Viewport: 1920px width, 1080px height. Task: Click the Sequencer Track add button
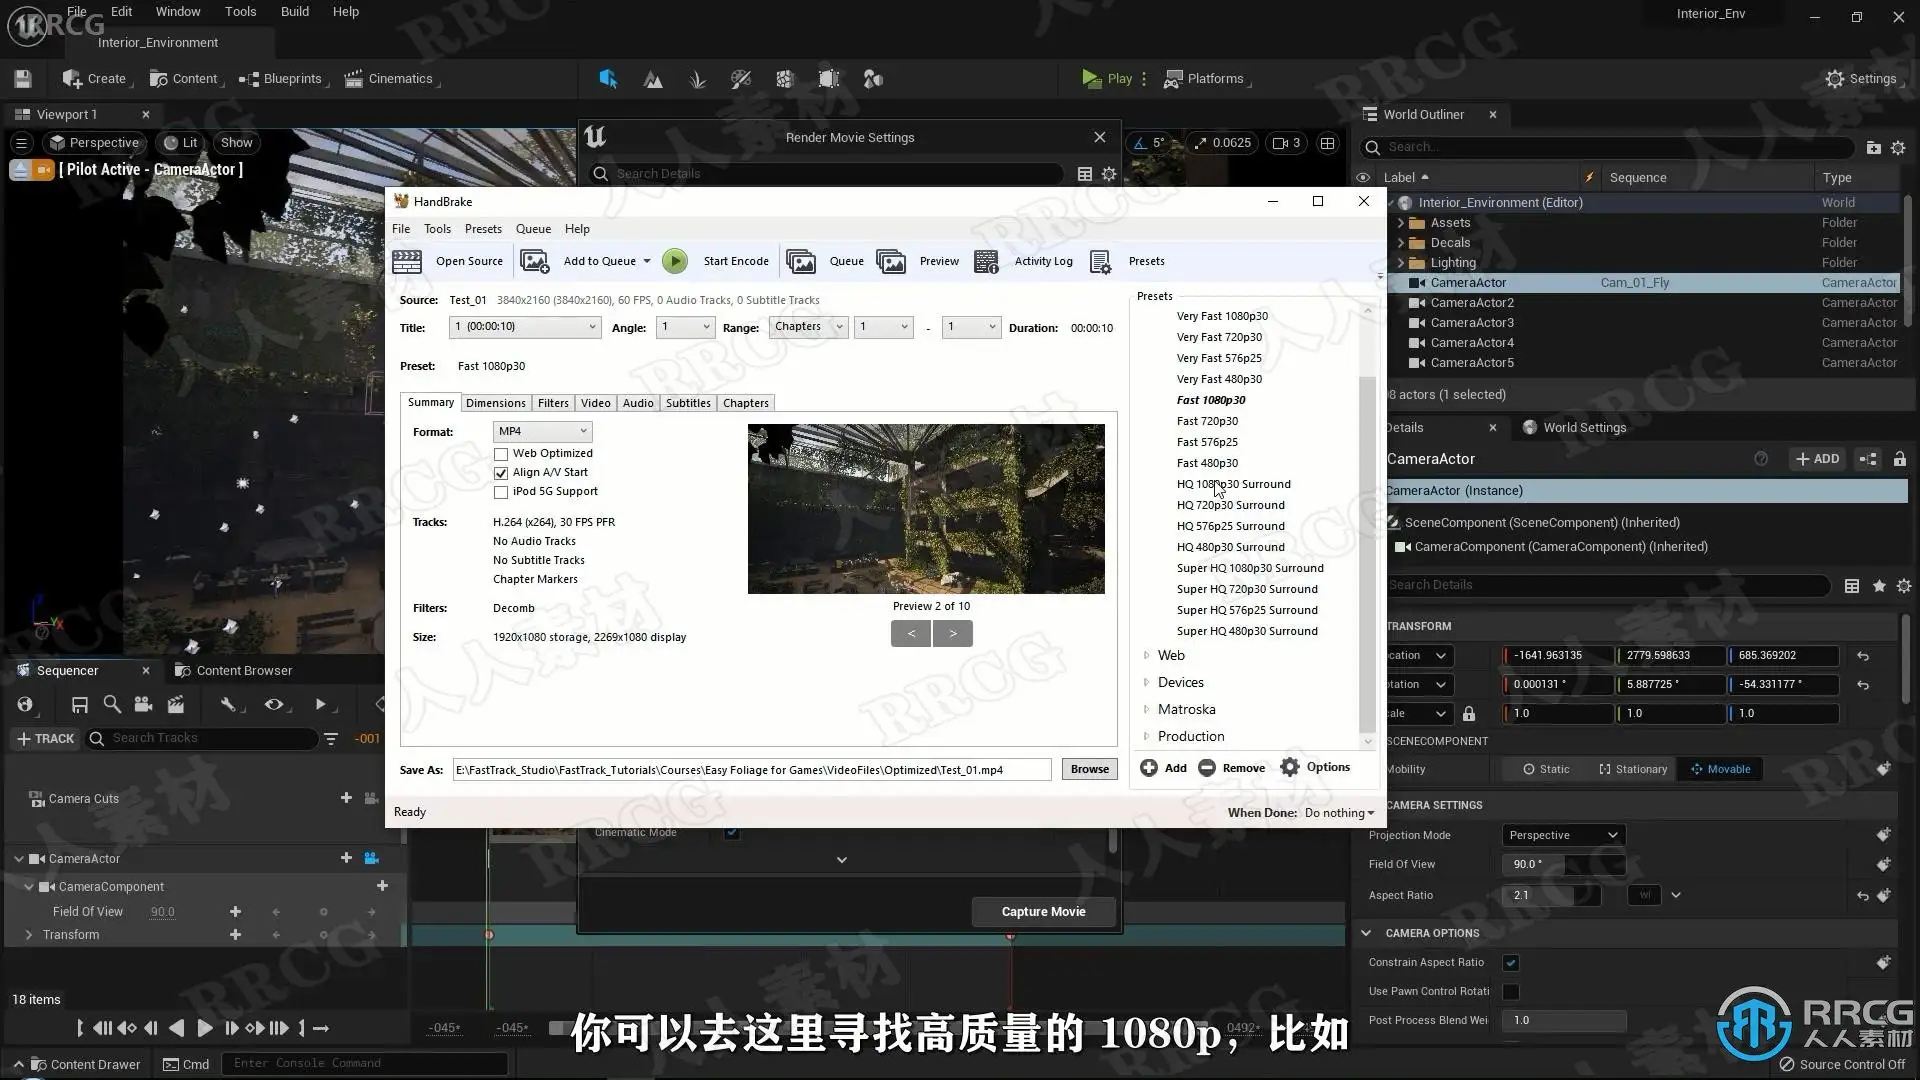pyautogui.click(x=45, y=739)
